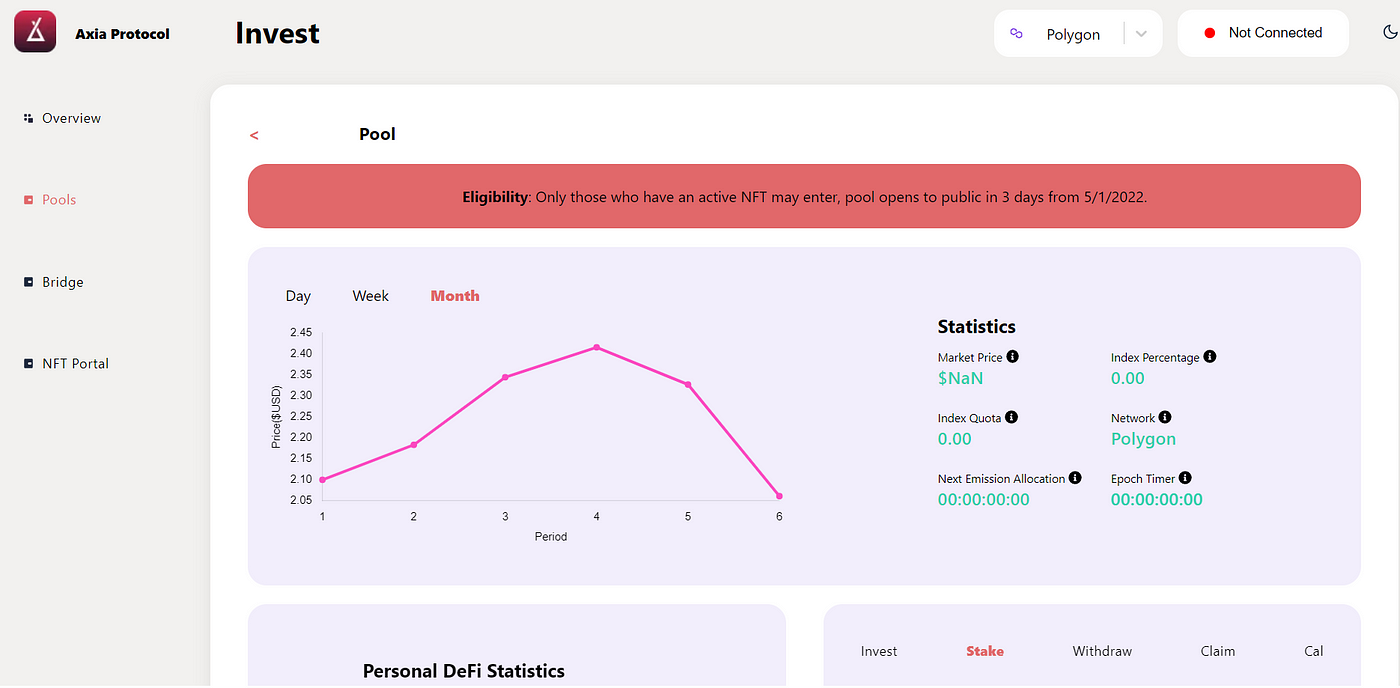Open the Invest tab
The height and width of the screenshot is (688, 1400).
pyautogui.click(x=879, y=651)
